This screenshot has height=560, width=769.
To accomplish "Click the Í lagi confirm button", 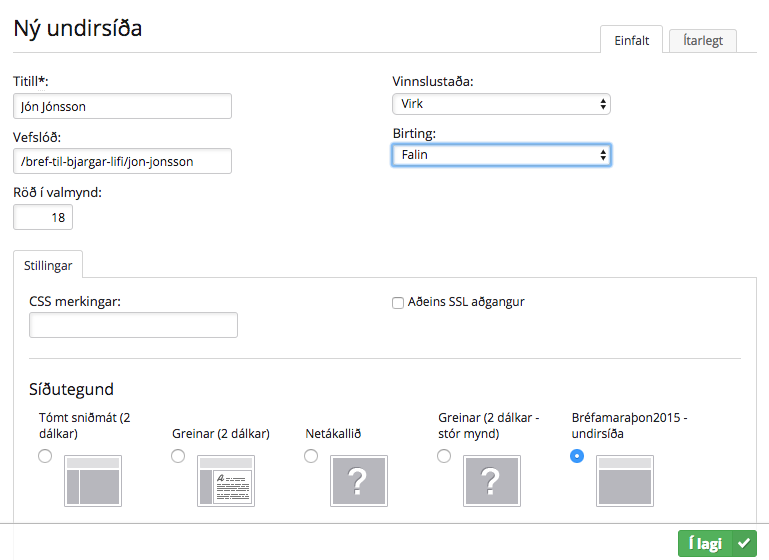I will [717, 543].
